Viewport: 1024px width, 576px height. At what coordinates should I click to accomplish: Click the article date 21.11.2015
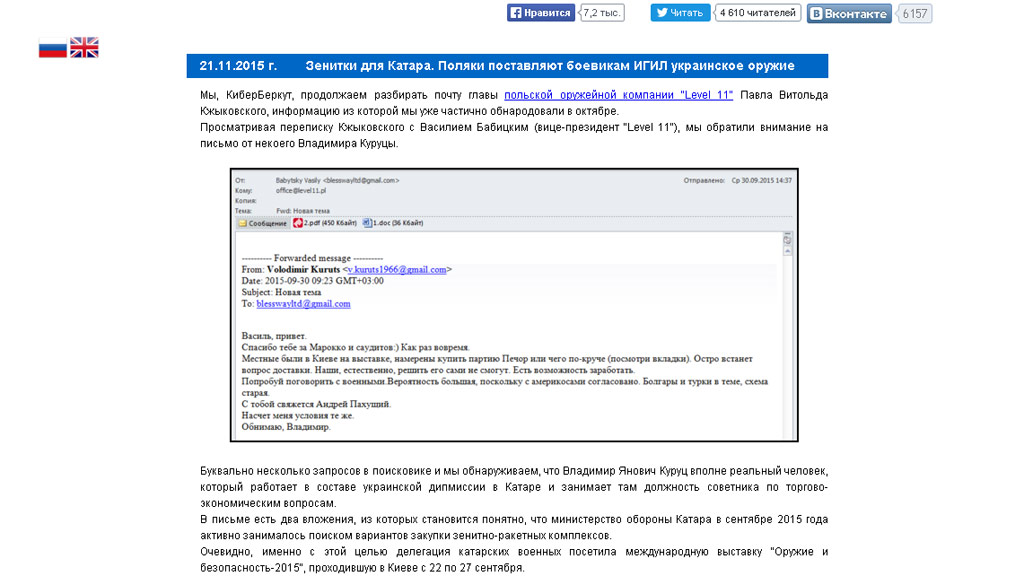coord(237,66)
